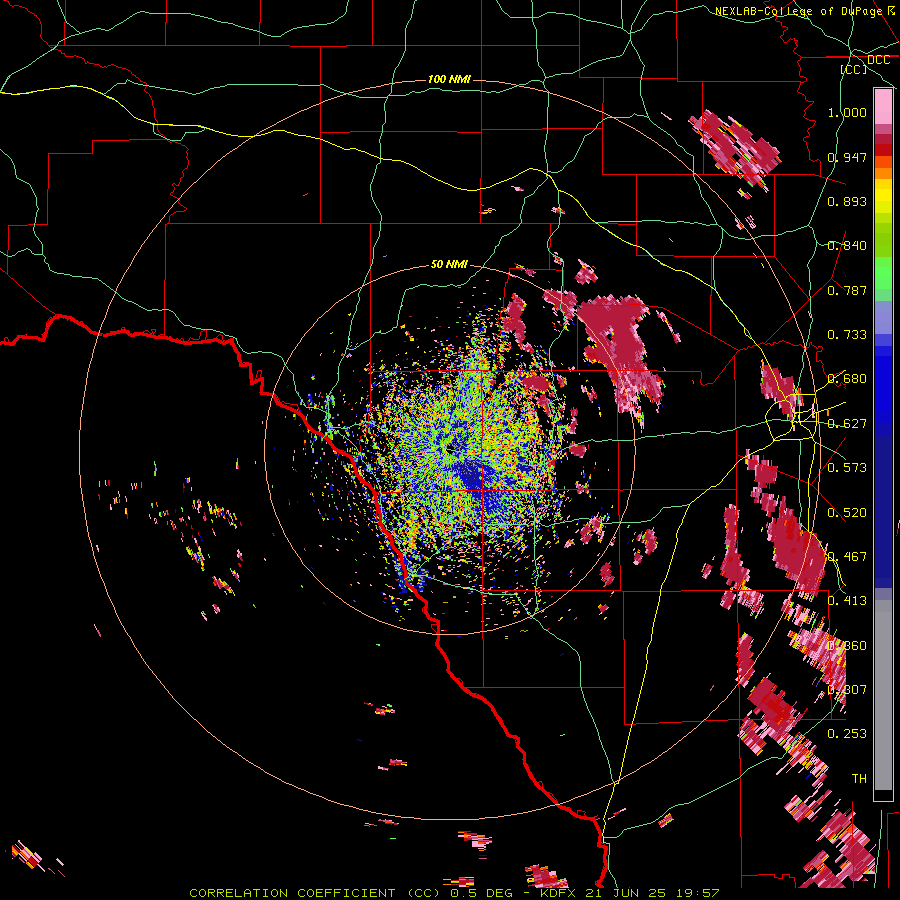Click the [CC] legend heading

click(x=853, y=69)
